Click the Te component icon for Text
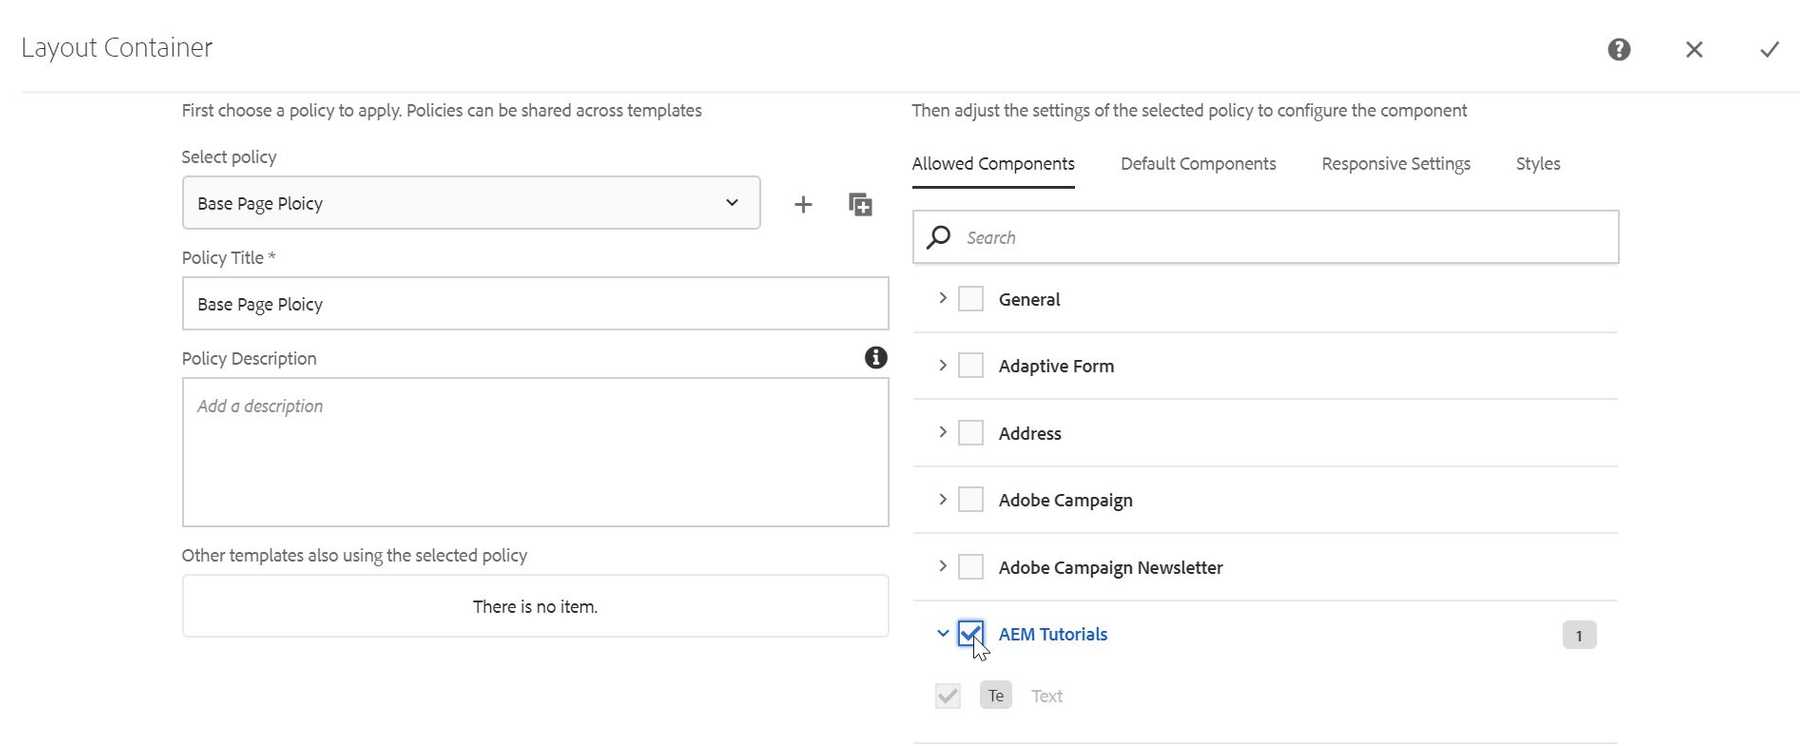This screenshot has height=746, width=1800. [996, 695]
